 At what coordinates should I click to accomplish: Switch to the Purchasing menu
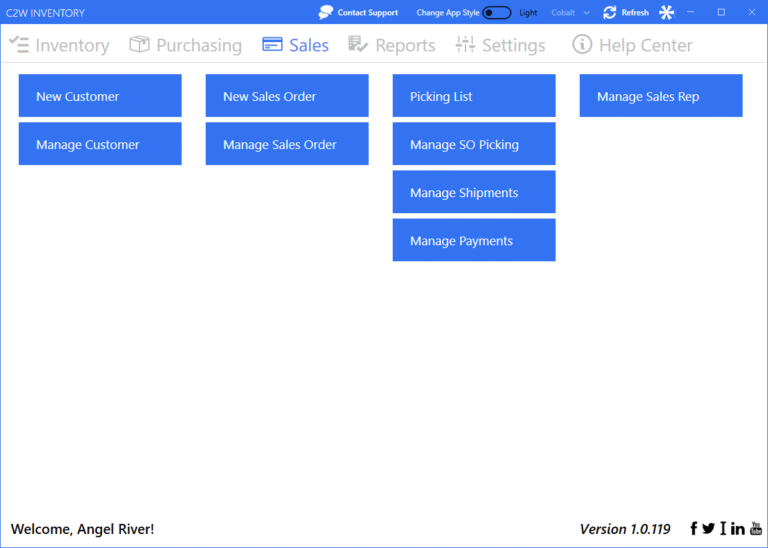(186, 45)
